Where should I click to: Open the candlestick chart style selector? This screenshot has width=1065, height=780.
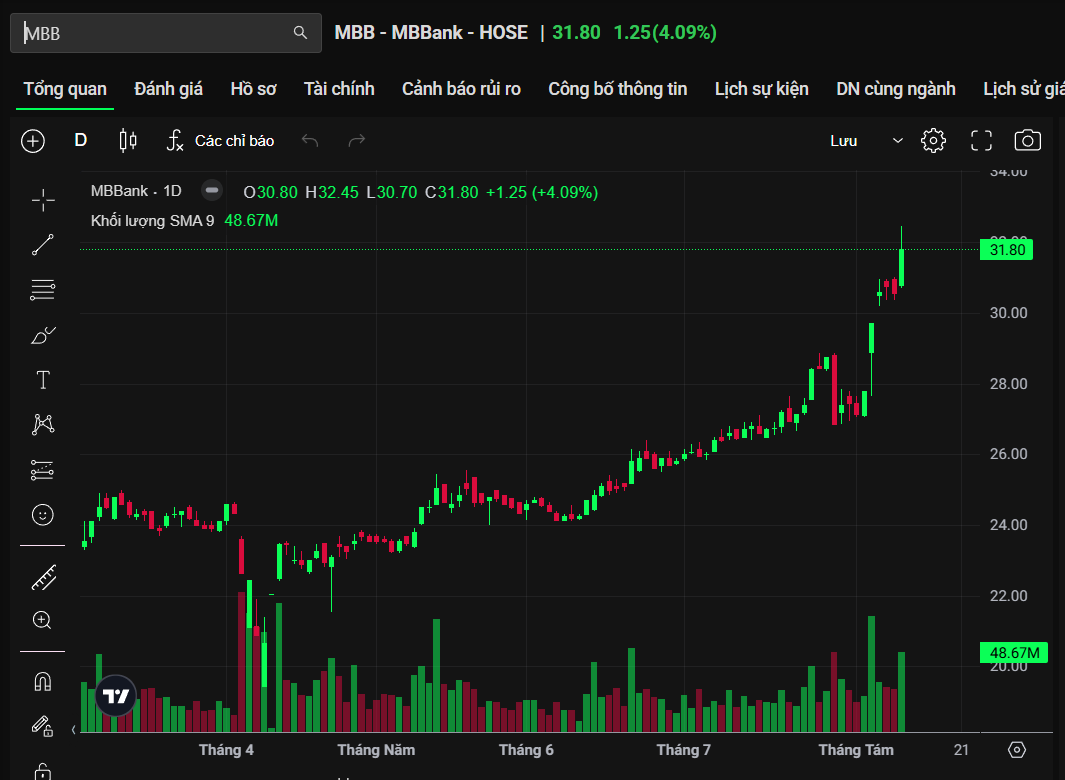click(128, 141)
